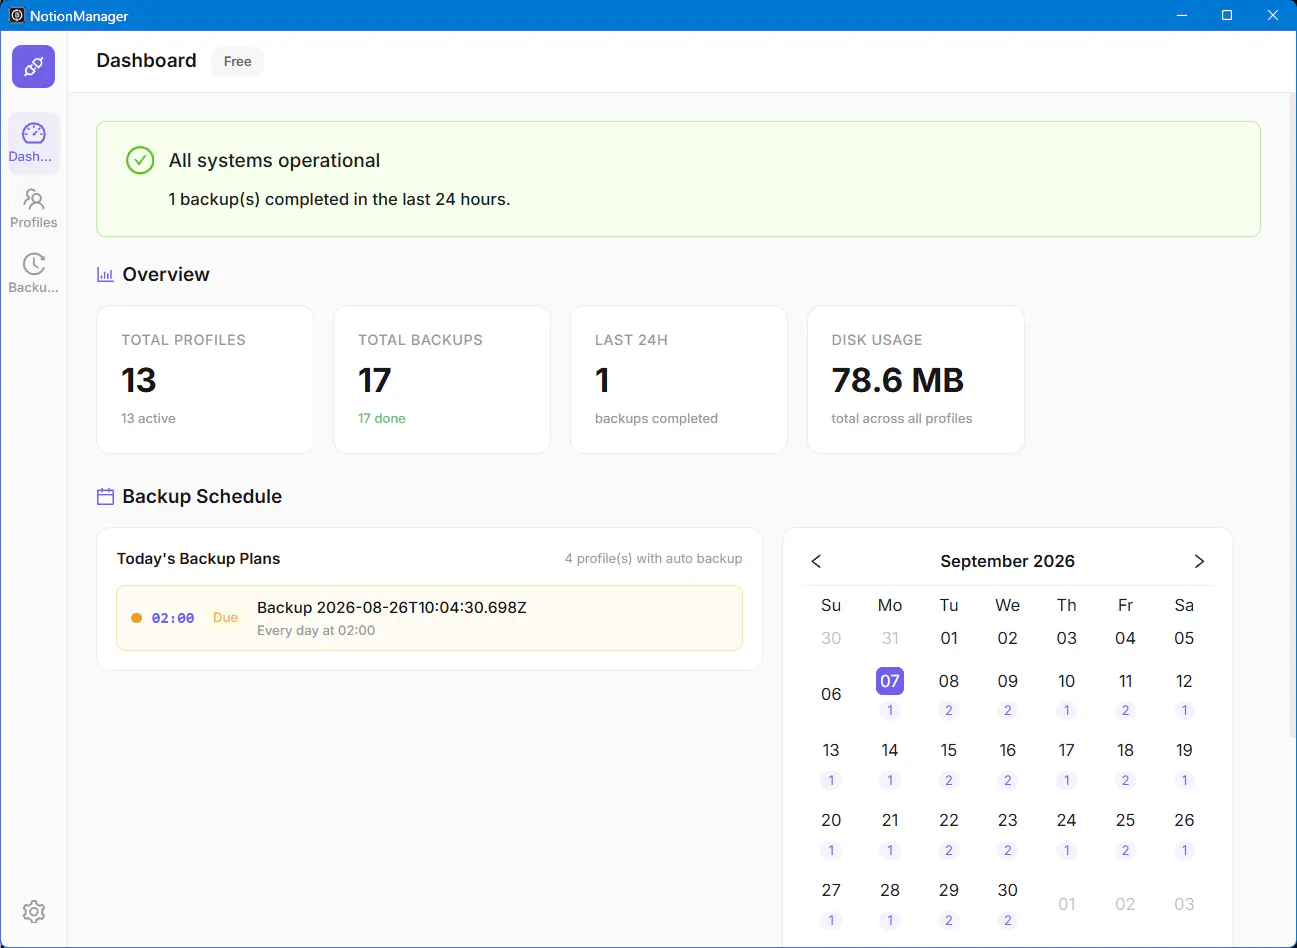This screenshot has height=948, width=1297.
Task: Click 'Every day at 02:00' text
Action: (316, 630)
